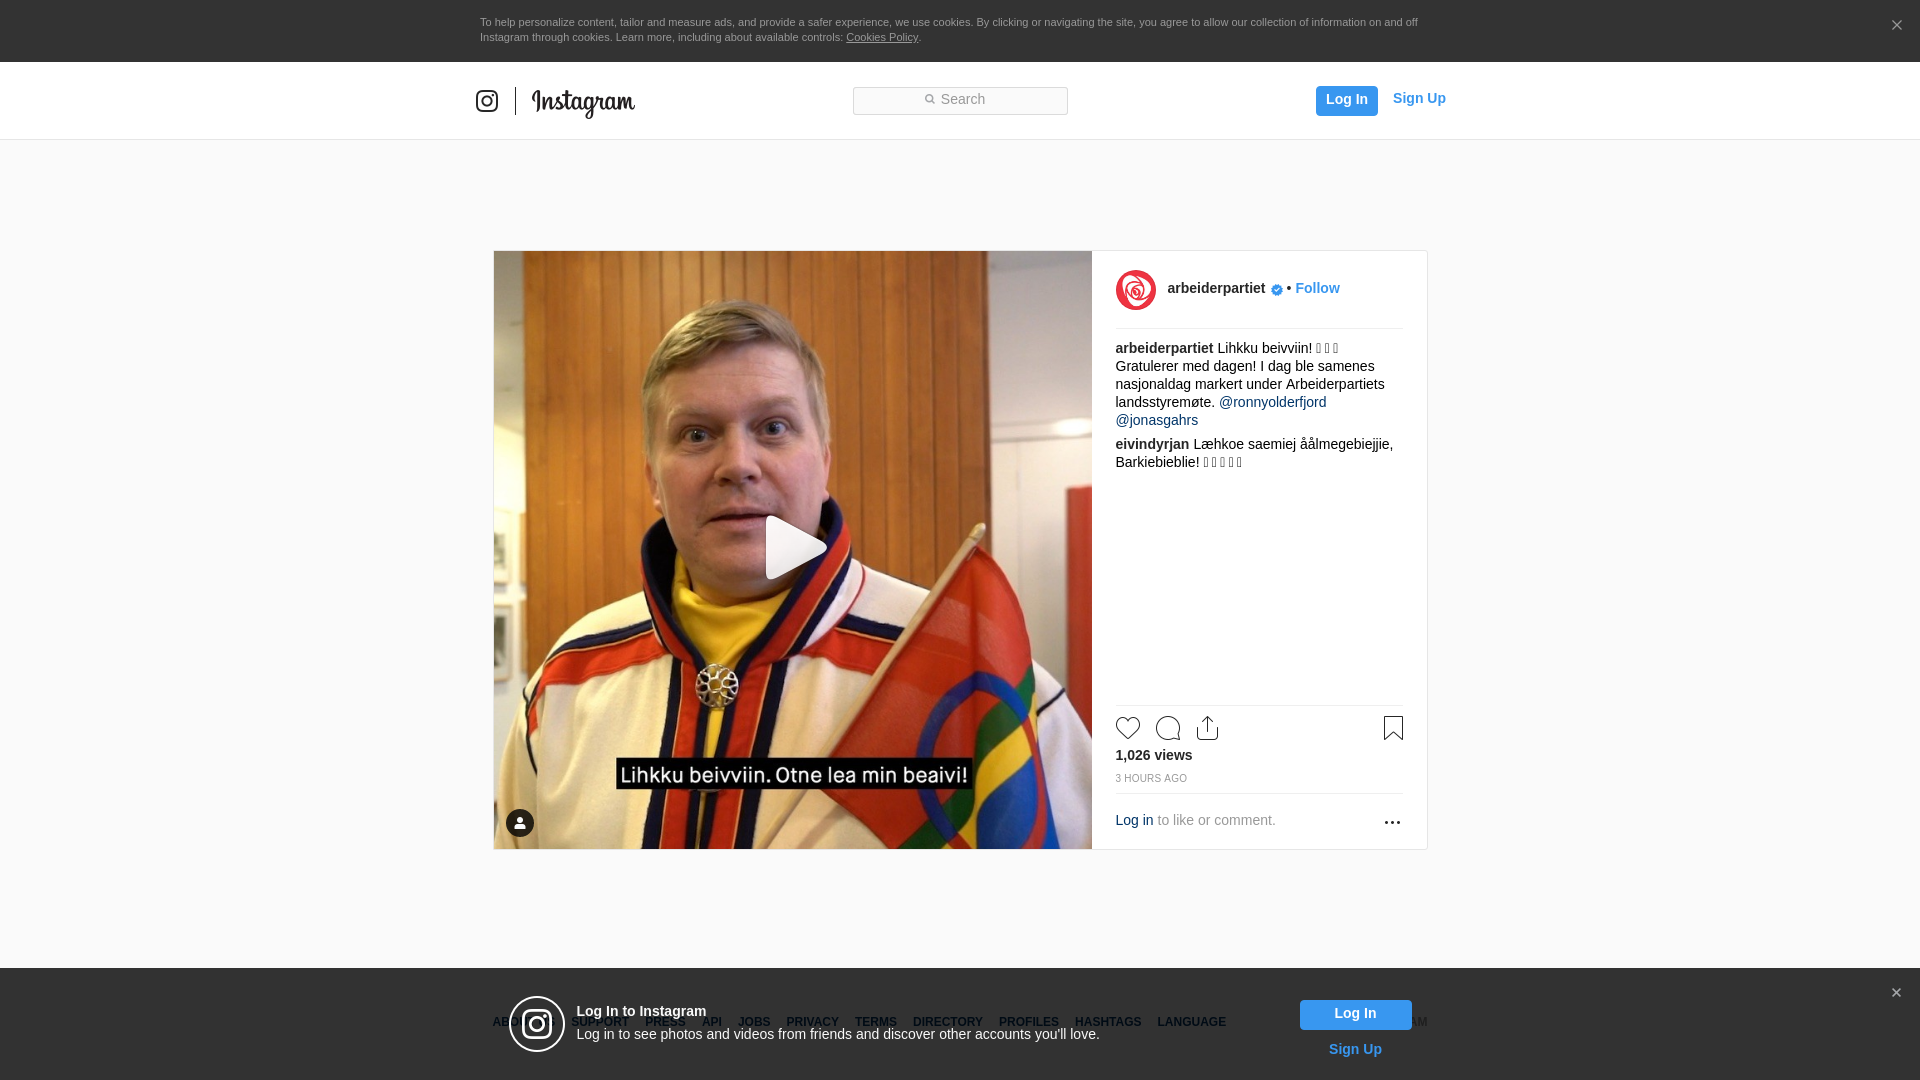Open Sign Up link in header
Screen dimensions: 1920x1080
[x=1419, y=98]
